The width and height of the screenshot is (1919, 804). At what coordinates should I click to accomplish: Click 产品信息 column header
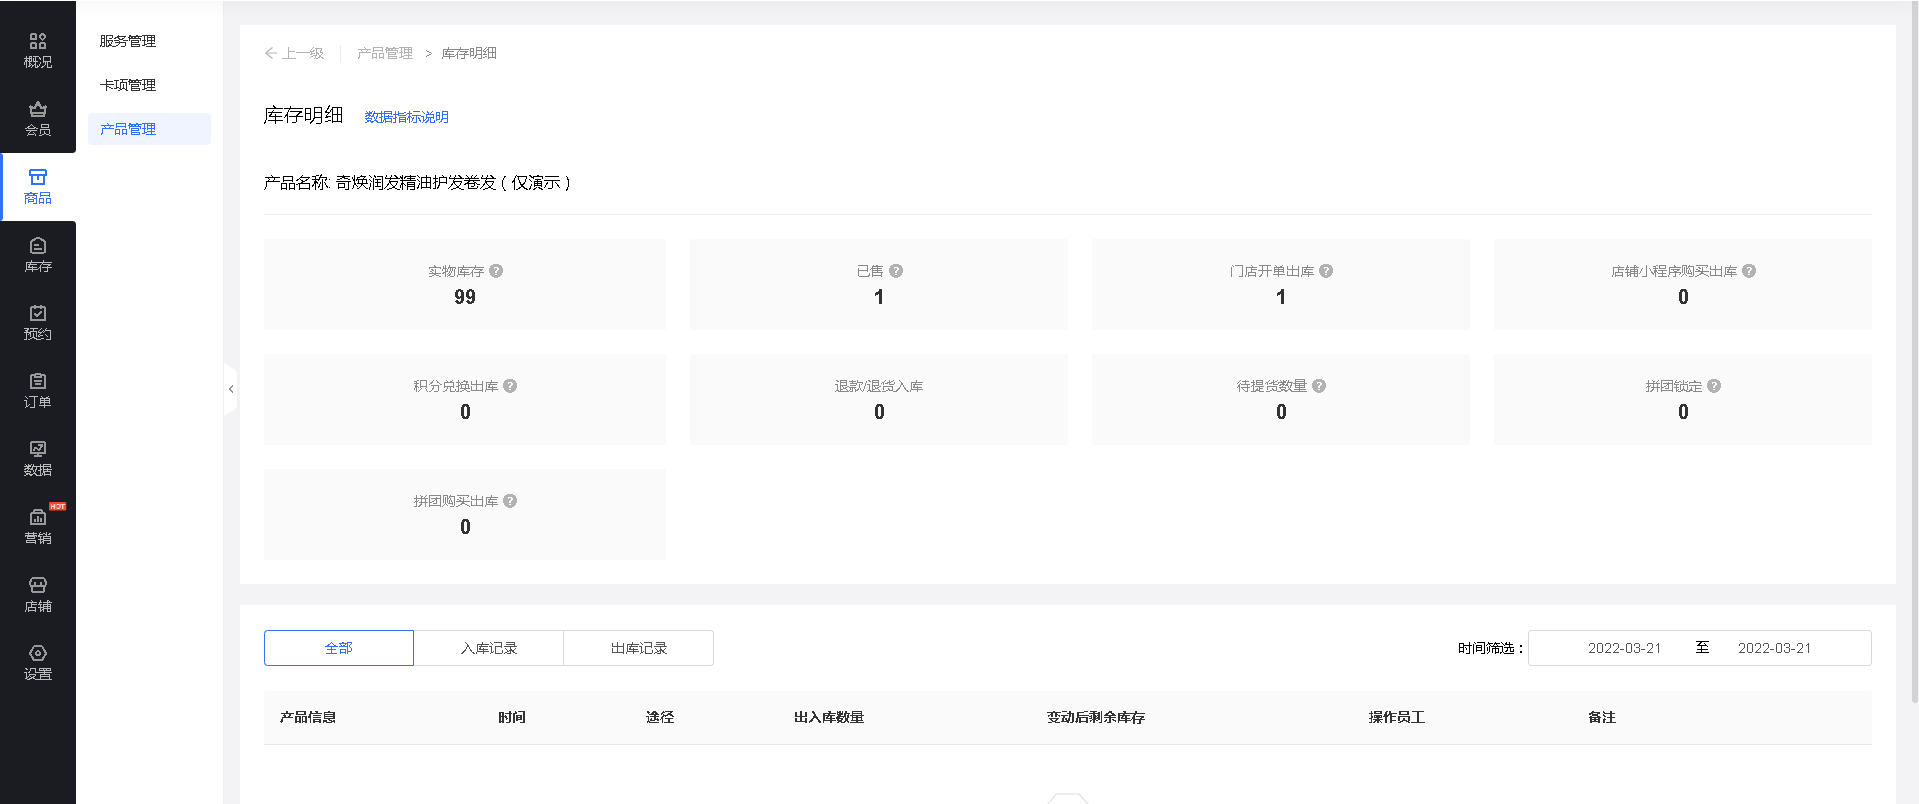pos(308,717)
